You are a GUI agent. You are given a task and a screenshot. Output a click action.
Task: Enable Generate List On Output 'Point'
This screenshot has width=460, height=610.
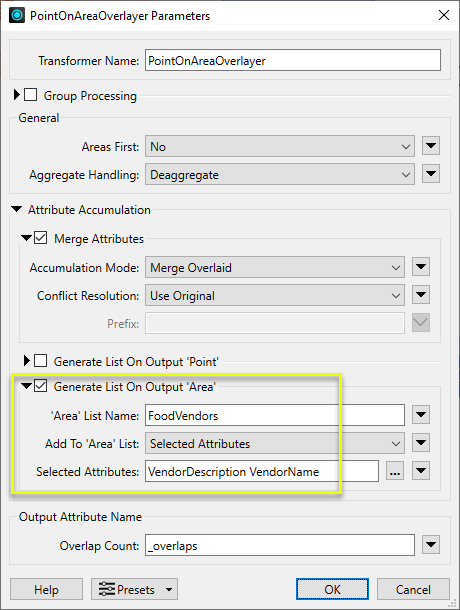tap(40, 361)
